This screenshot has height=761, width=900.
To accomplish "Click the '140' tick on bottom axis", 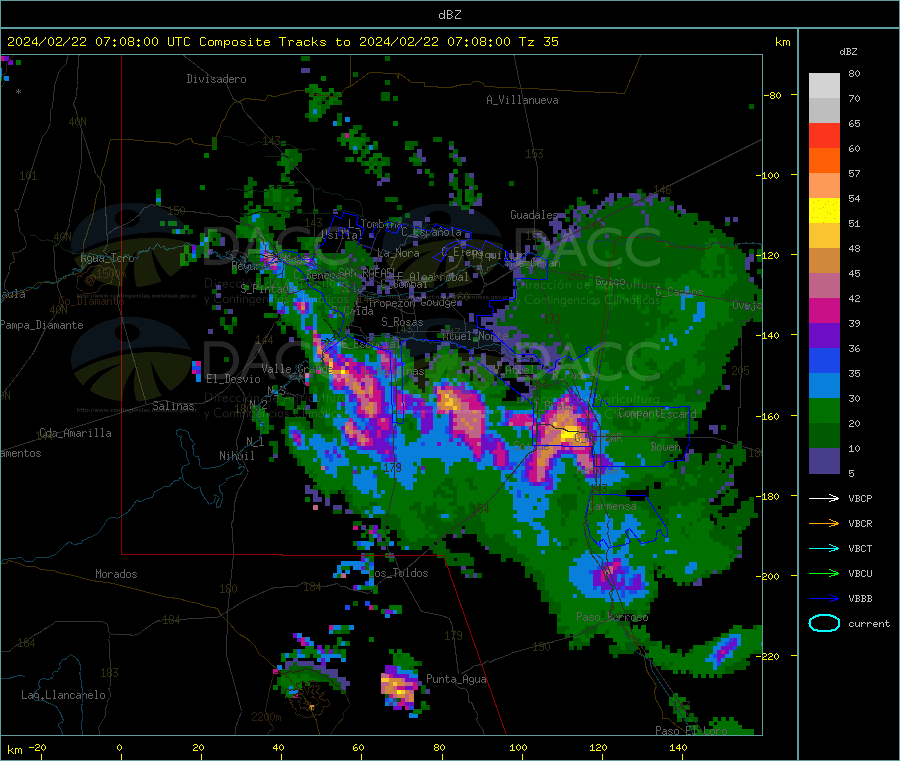I will 678,747.
